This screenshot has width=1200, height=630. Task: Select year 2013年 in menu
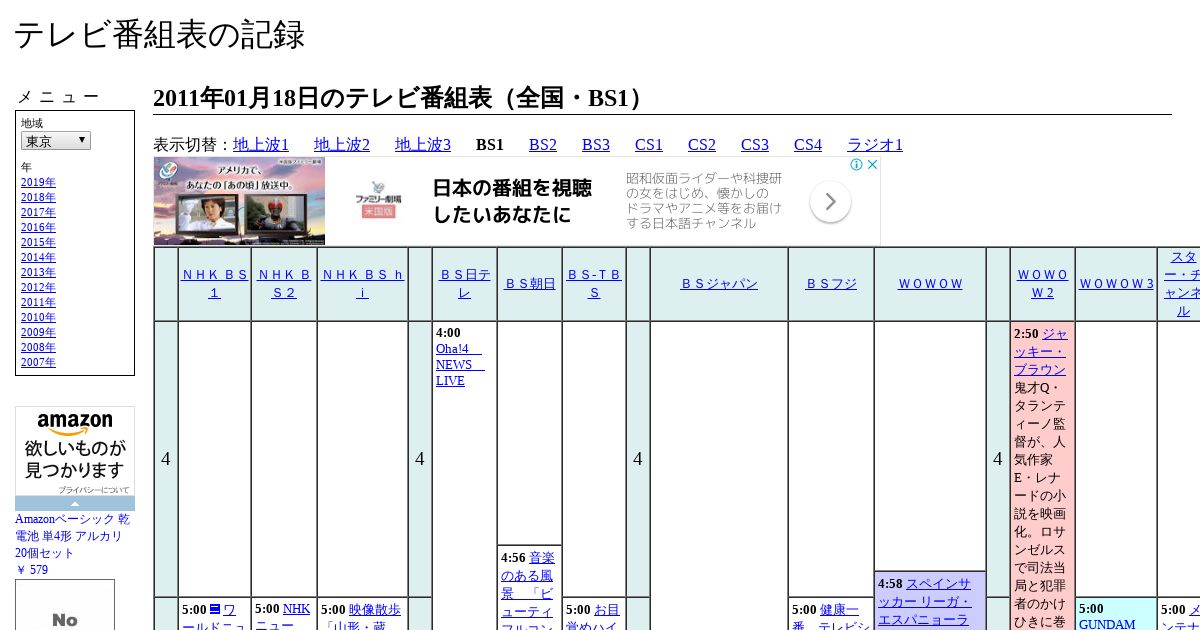(x=38, y=272)
